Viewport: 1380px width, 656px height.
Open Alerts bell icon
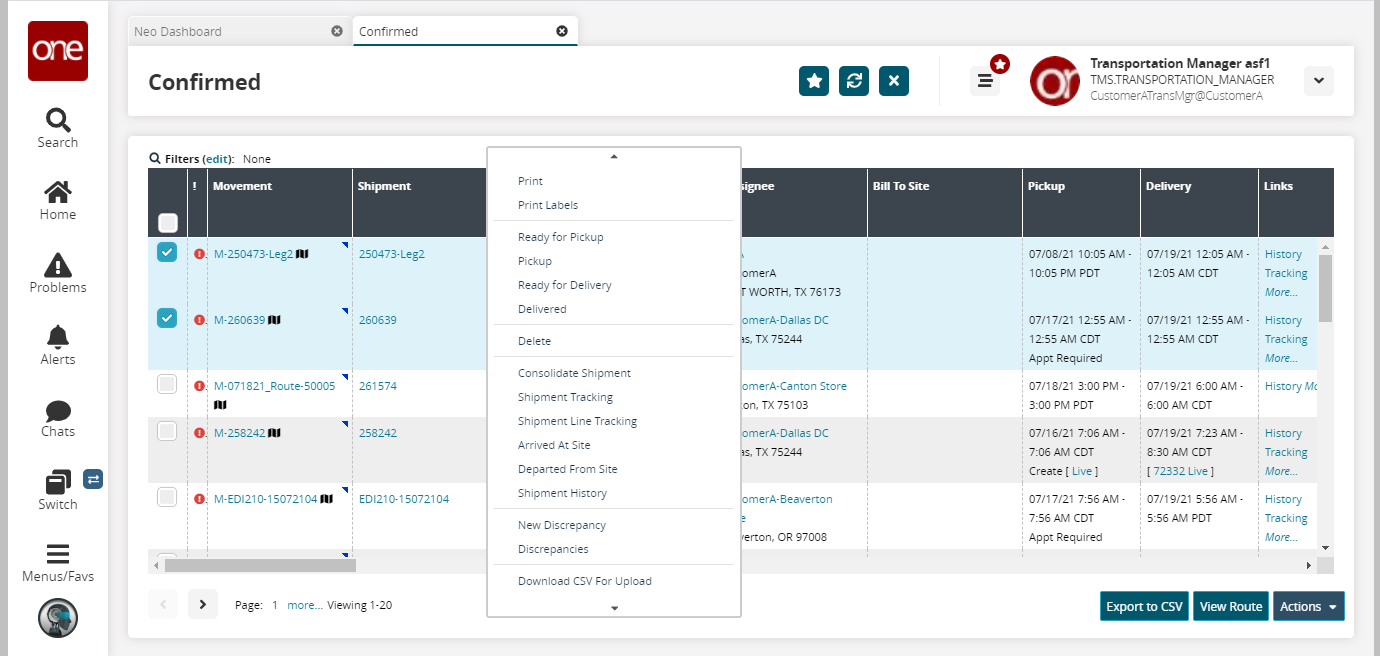tap(58, 337)
